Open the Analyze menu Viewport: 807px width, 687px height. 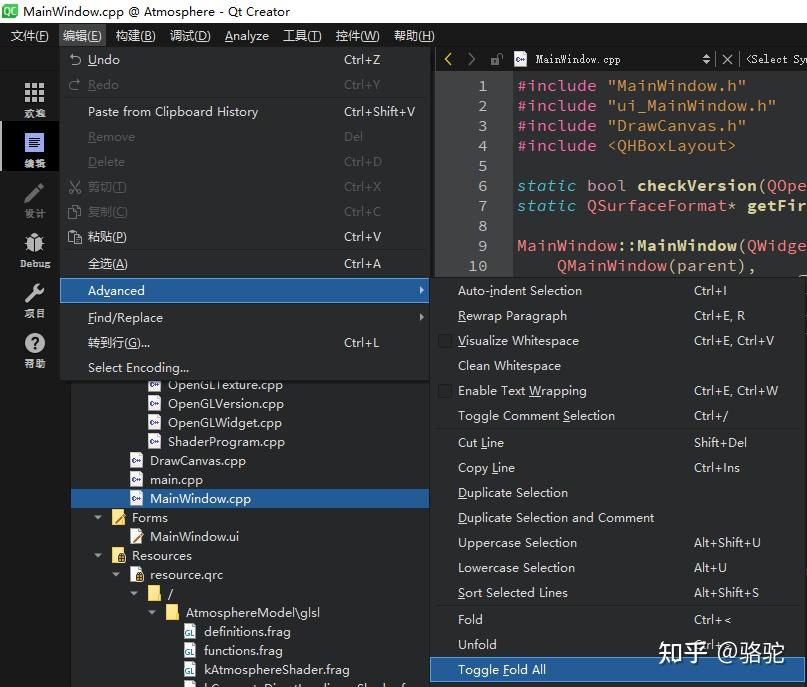(x=246, y=36)
